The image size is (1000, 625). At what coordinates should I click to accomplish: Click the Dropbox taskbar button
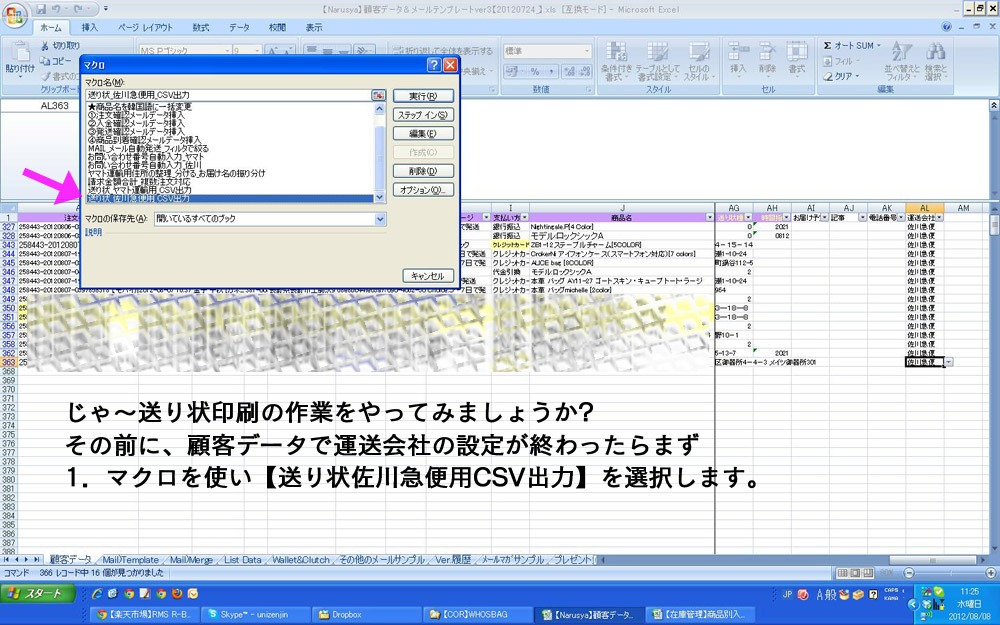[364, 614]
